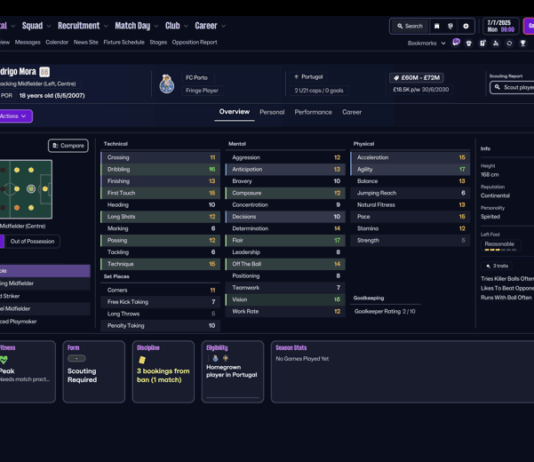
Task: Open the settings gear icon
Action: coord(466,26)
